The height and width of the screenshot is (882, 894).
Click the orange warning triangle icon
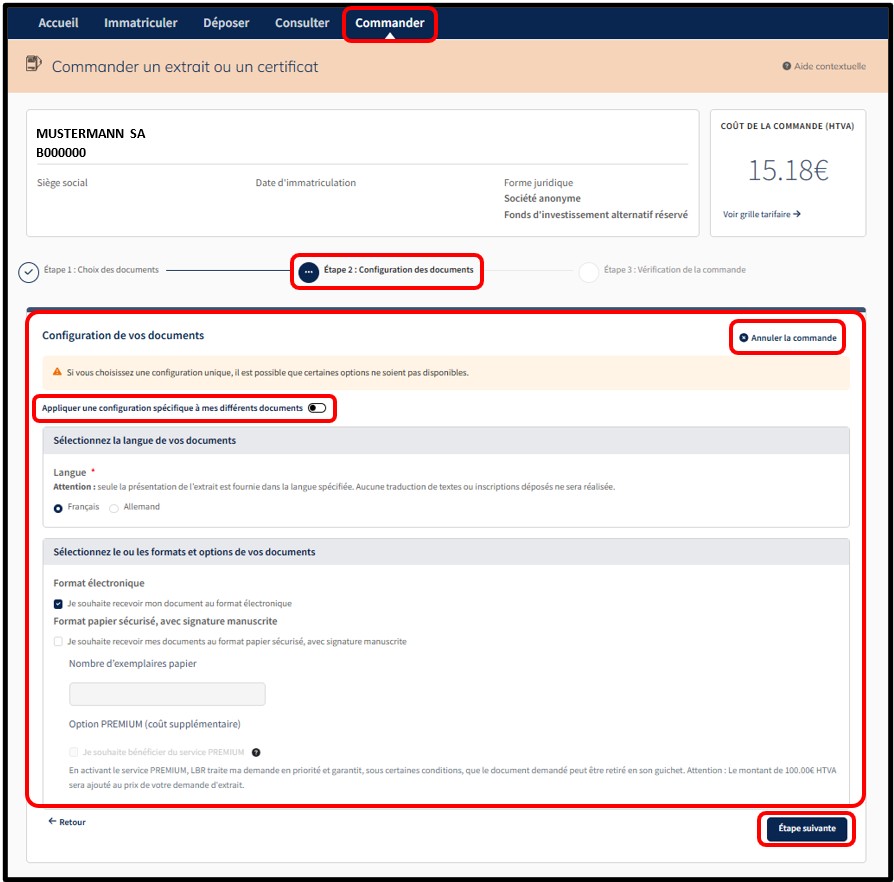[x=57, y=373]
